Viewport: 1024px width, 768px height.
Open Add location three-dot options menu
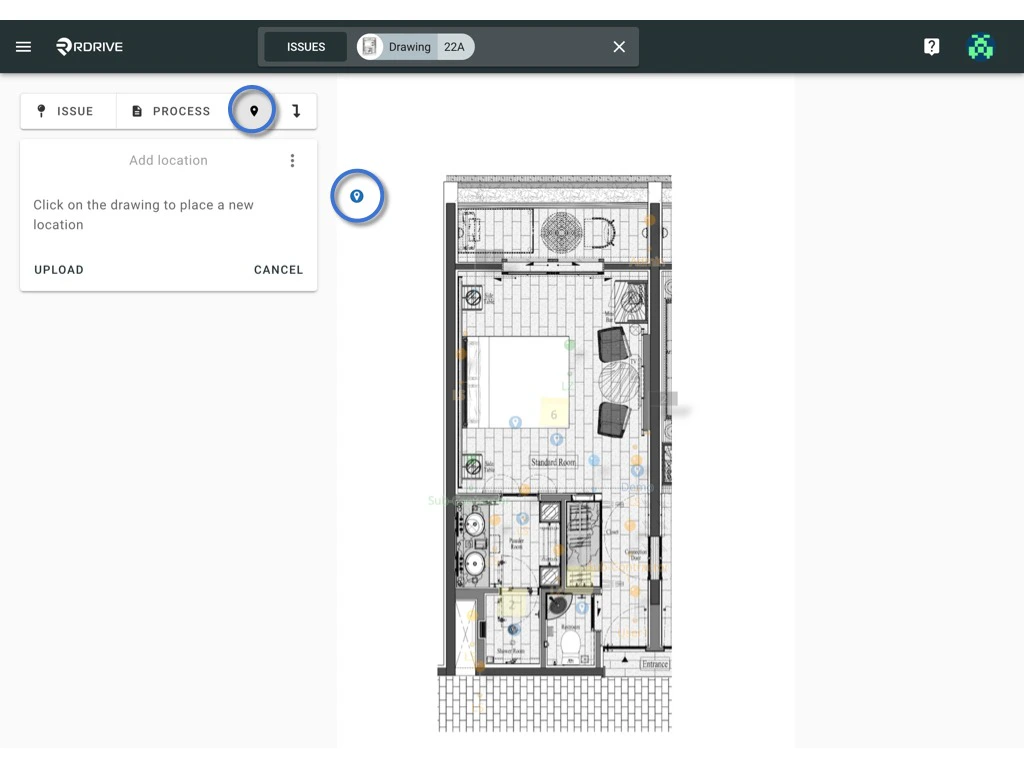tap(292, 161)
